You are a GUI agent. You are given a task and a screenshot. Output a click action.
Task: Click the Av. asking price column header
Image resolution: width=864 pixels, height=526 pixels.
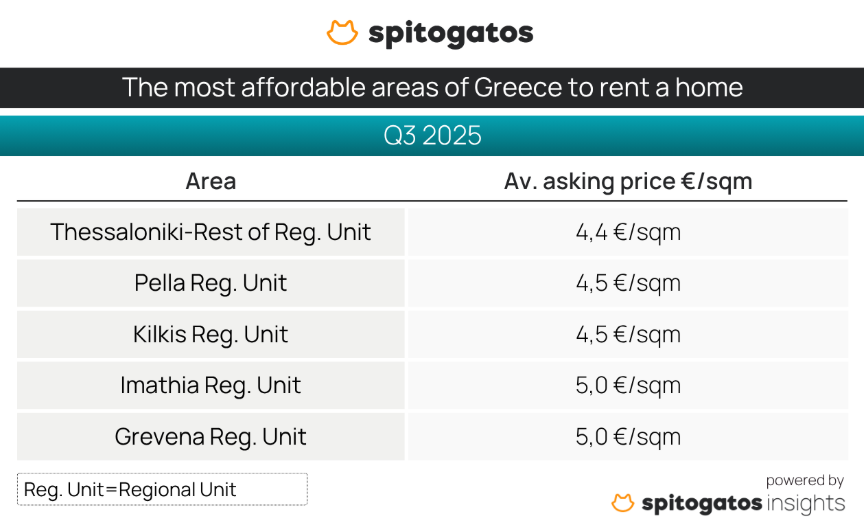coord(628,181)
